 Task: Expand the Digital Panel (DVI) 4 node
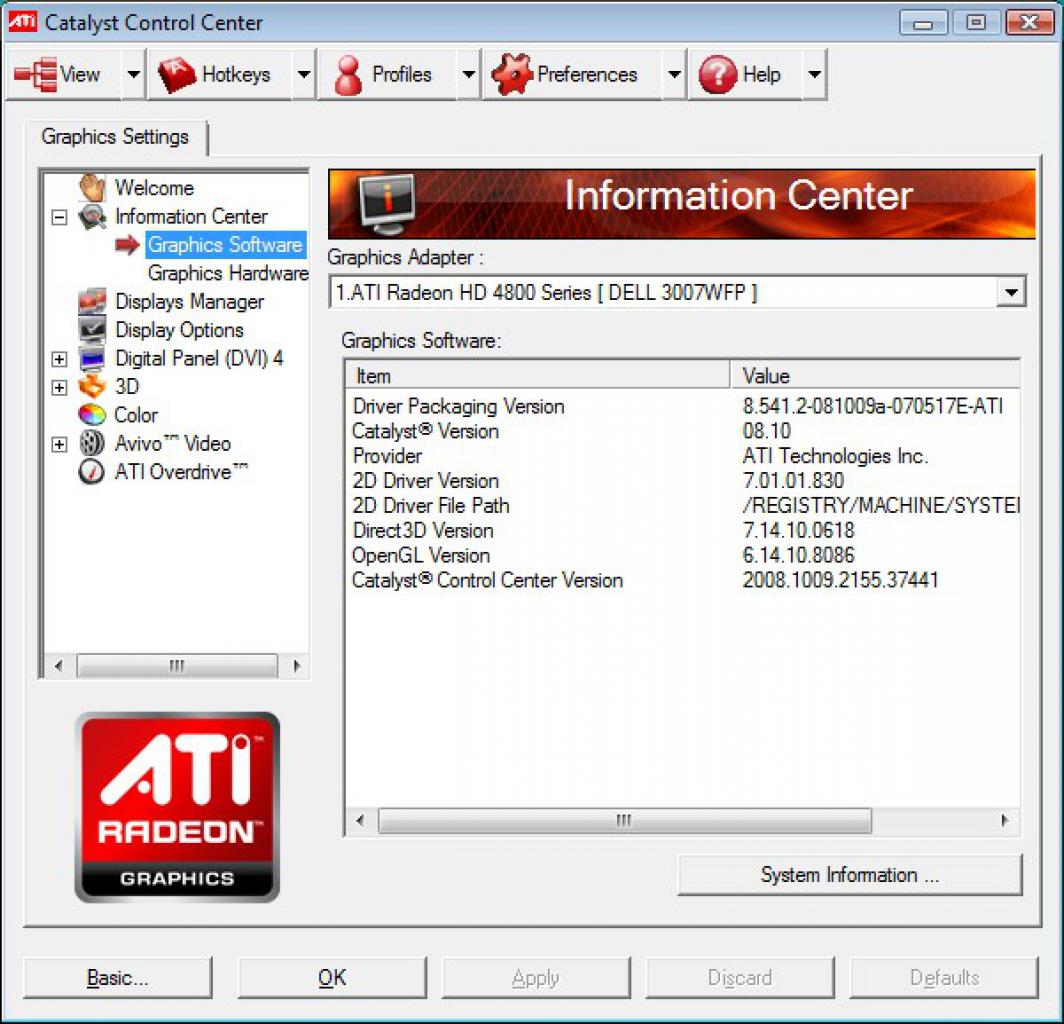click(x=60, y=359)
